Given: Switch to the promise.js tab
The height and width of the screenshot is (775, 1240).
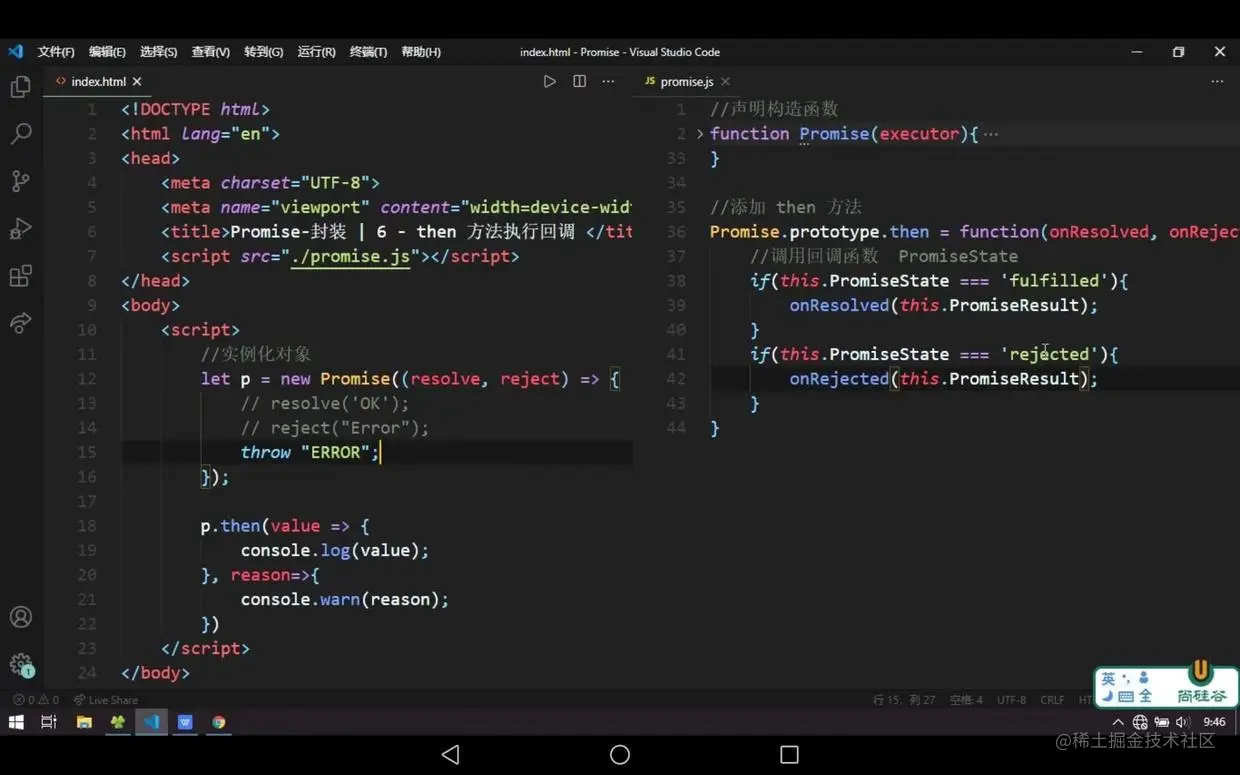Looking at the screenshot, I should [x=686, y=81].
